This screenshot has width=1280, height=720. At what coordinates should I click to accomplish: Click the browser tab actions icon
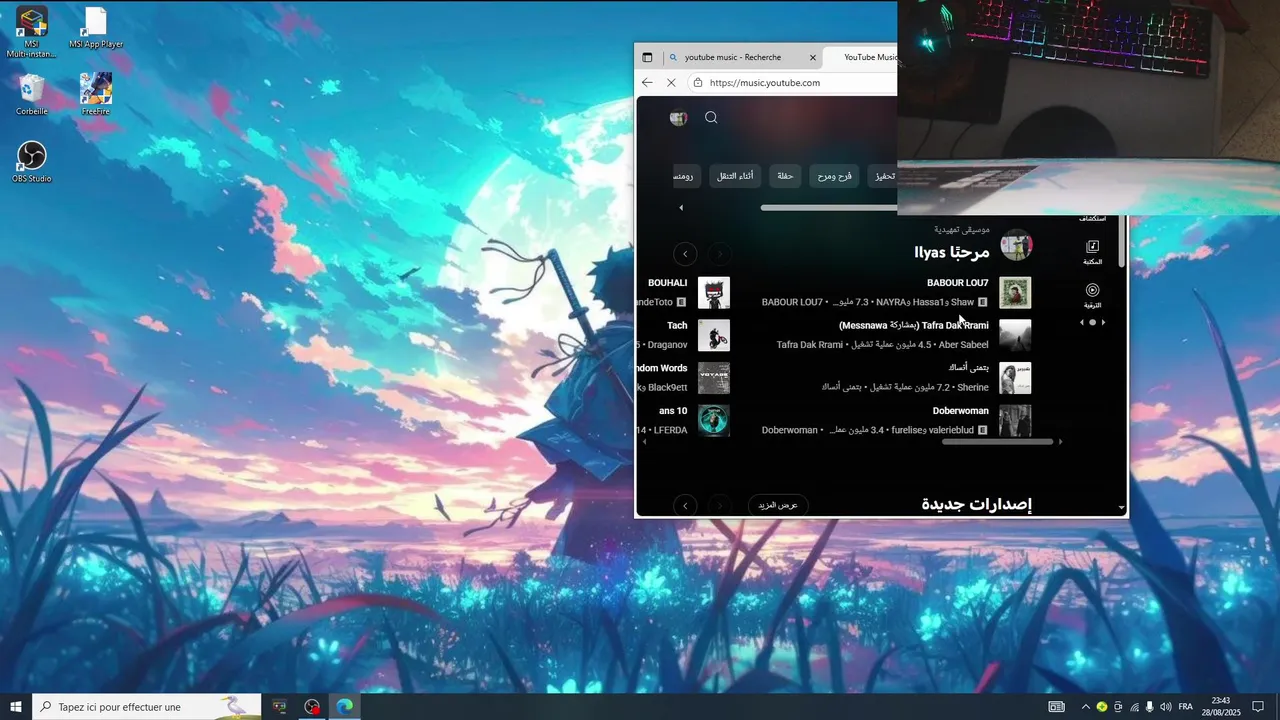(647, 57)
